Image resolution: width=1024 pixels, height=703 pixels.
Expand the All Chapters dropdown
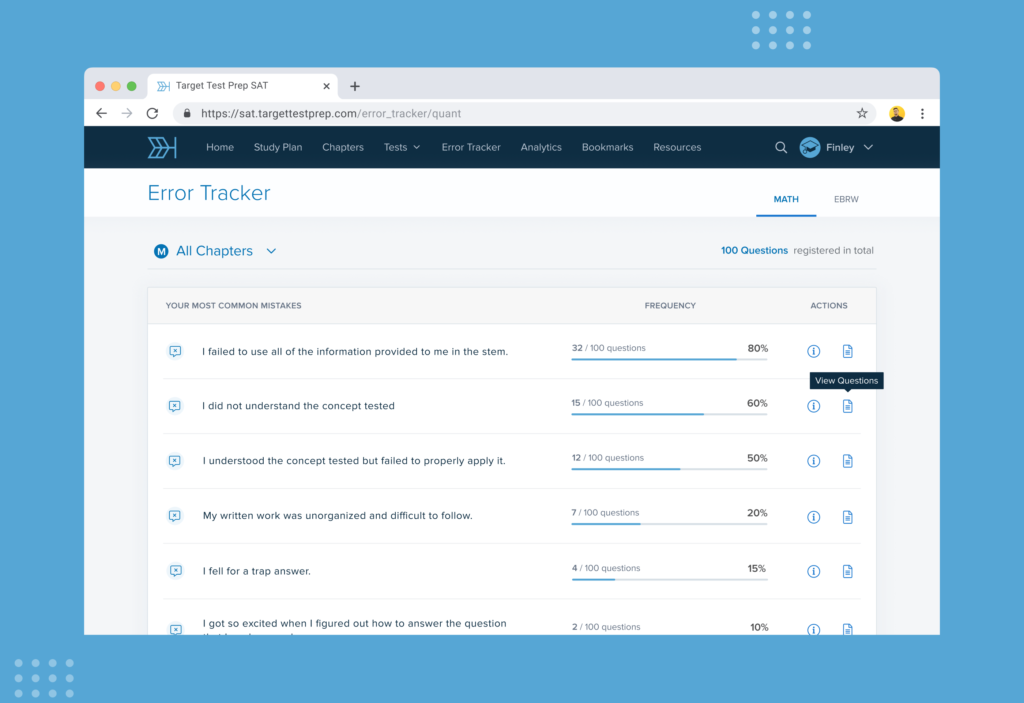click(x=270, y=251)
